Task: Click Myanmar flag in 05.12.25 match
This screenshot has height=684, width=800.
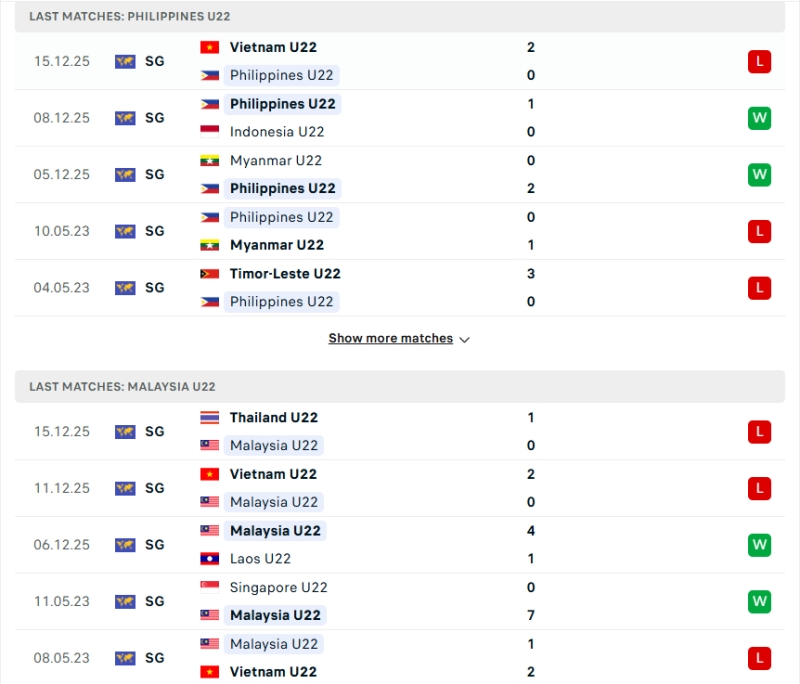Action: [x=210, y=160]
